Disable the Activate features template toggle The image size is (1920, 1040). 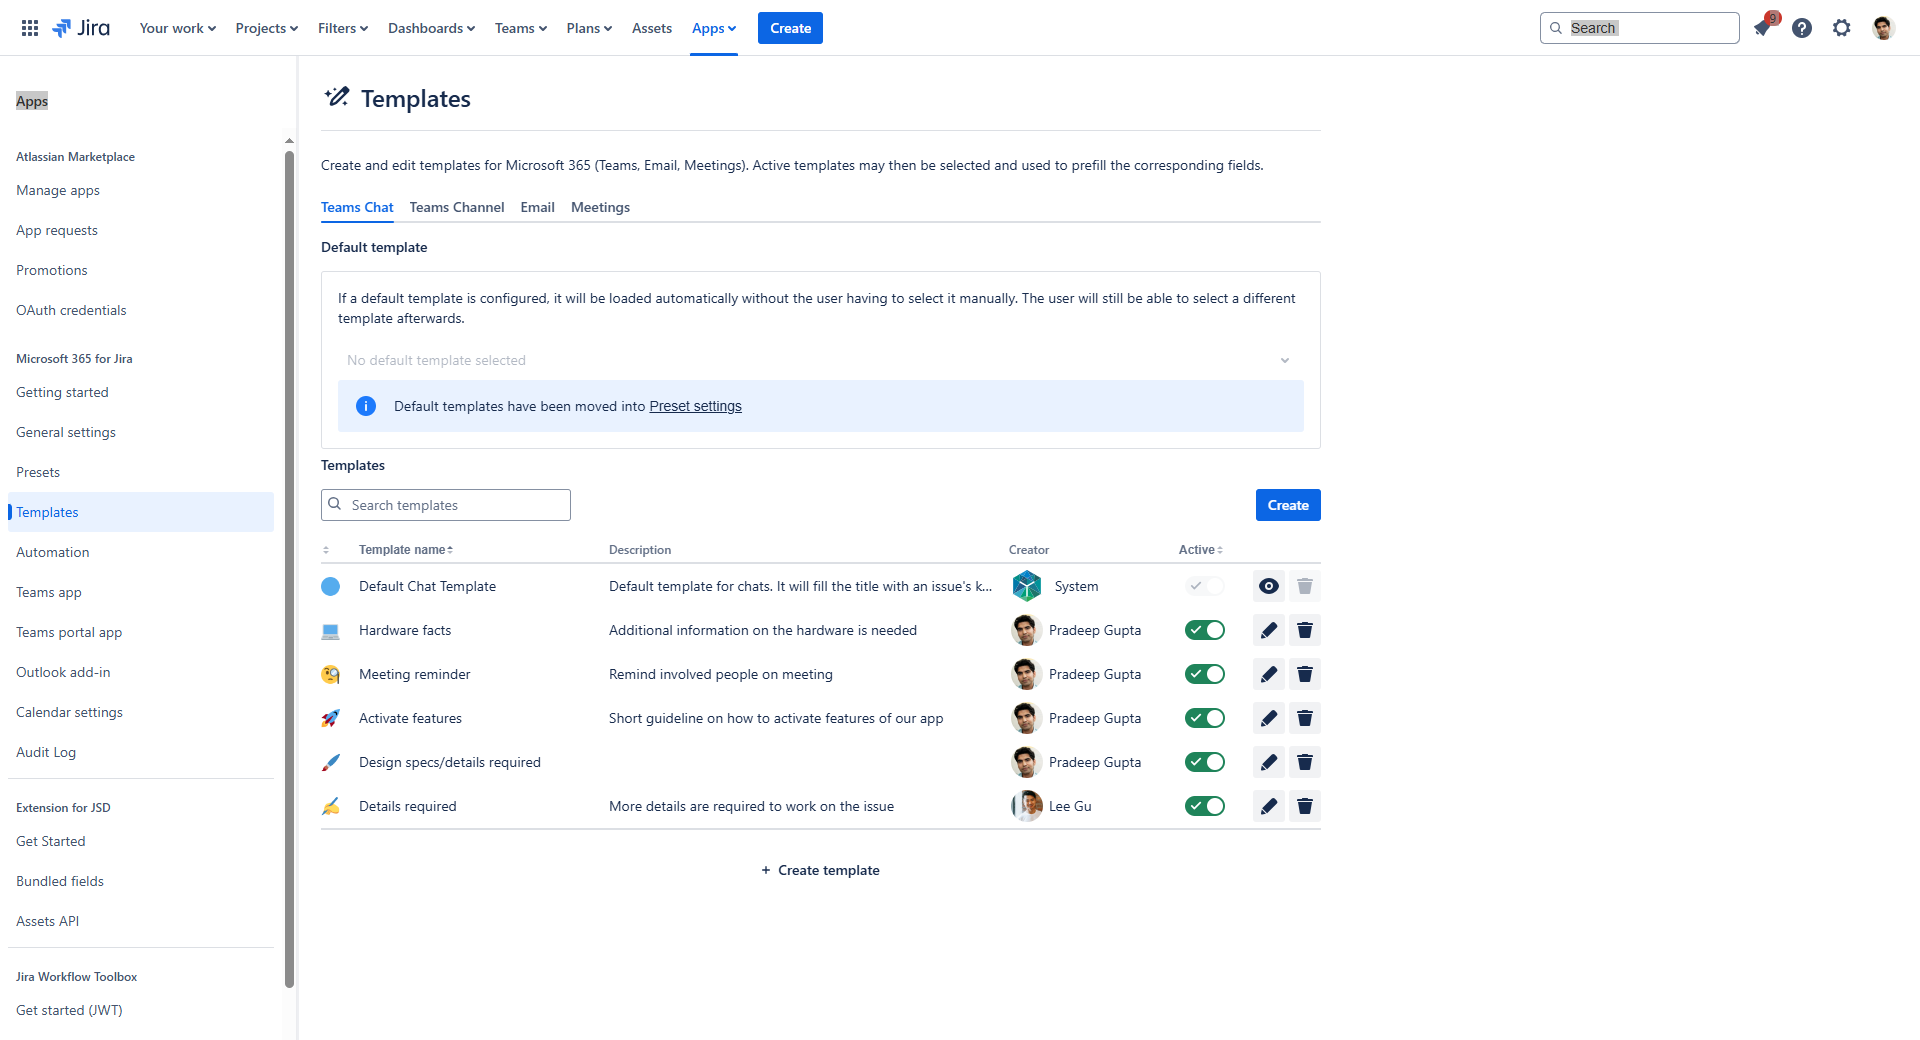point(1205,718)
